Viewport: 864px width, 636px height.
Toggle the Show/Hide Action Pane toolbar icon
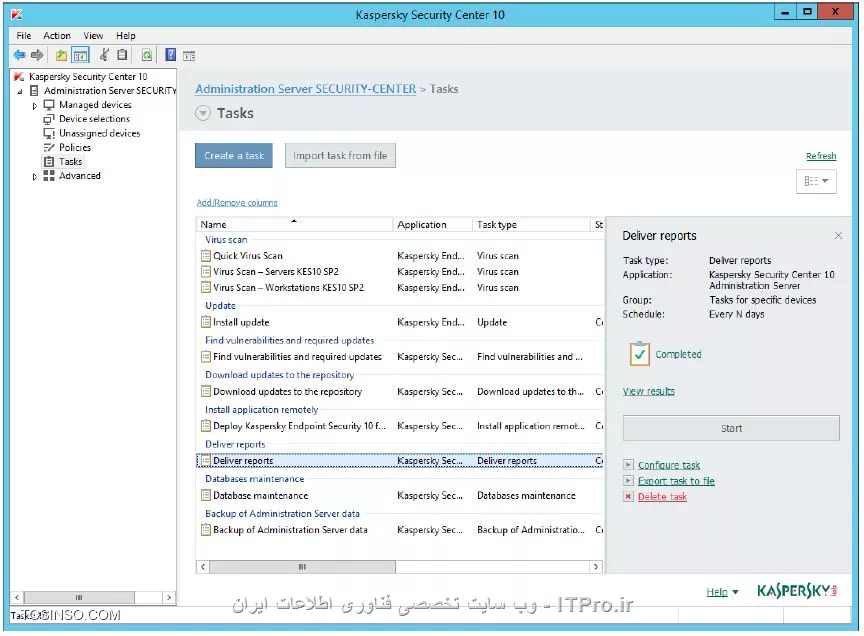(189, 56)
